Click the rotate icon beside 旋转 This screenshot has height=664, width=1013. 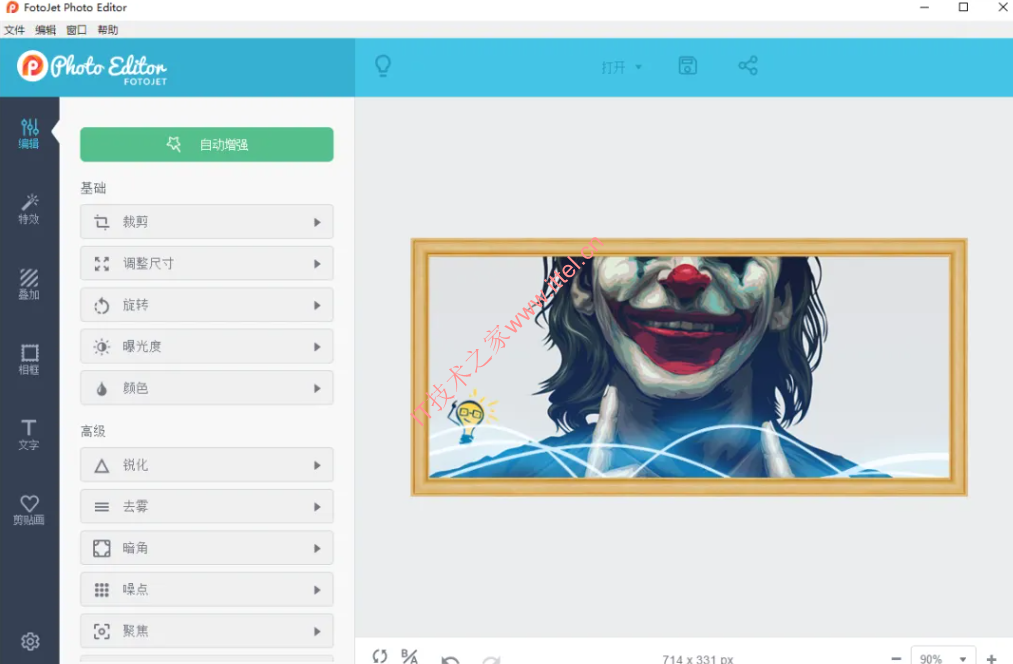pyautogui.click(x=101, y=305)
